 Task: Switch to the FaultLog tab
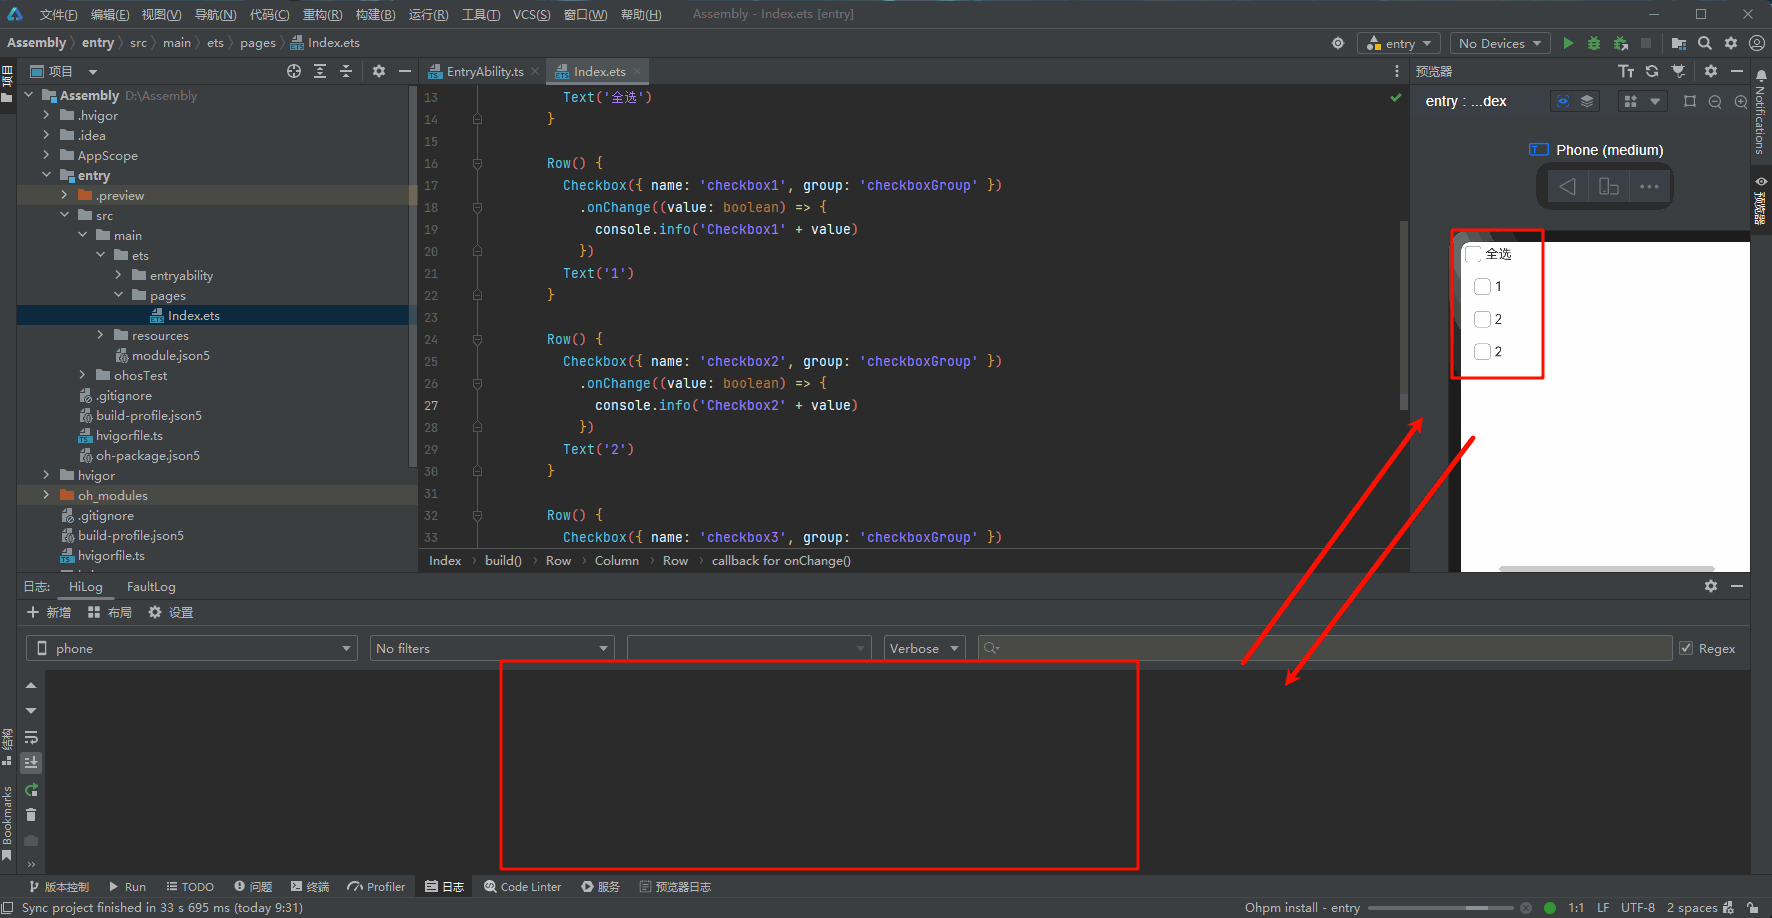point(151,586)
